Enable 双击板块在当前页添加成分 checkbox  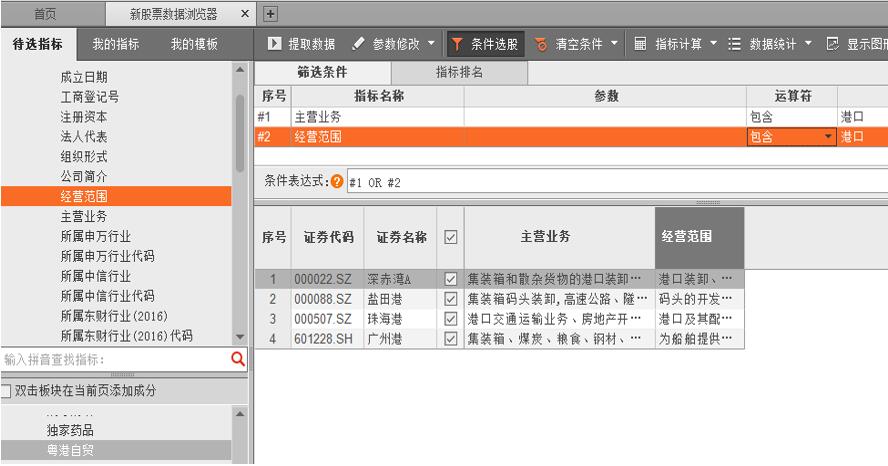click(7, 390)
